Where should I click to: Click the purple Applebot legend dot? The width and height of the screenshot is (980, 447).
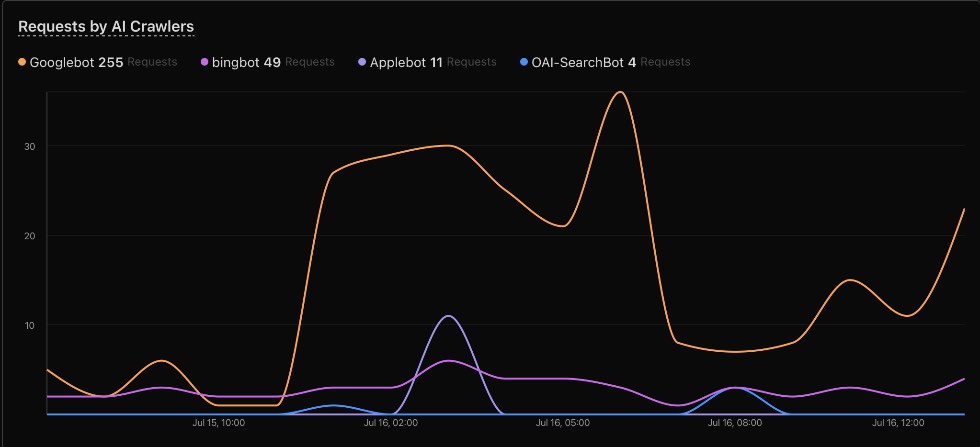(x=362, y=62)
